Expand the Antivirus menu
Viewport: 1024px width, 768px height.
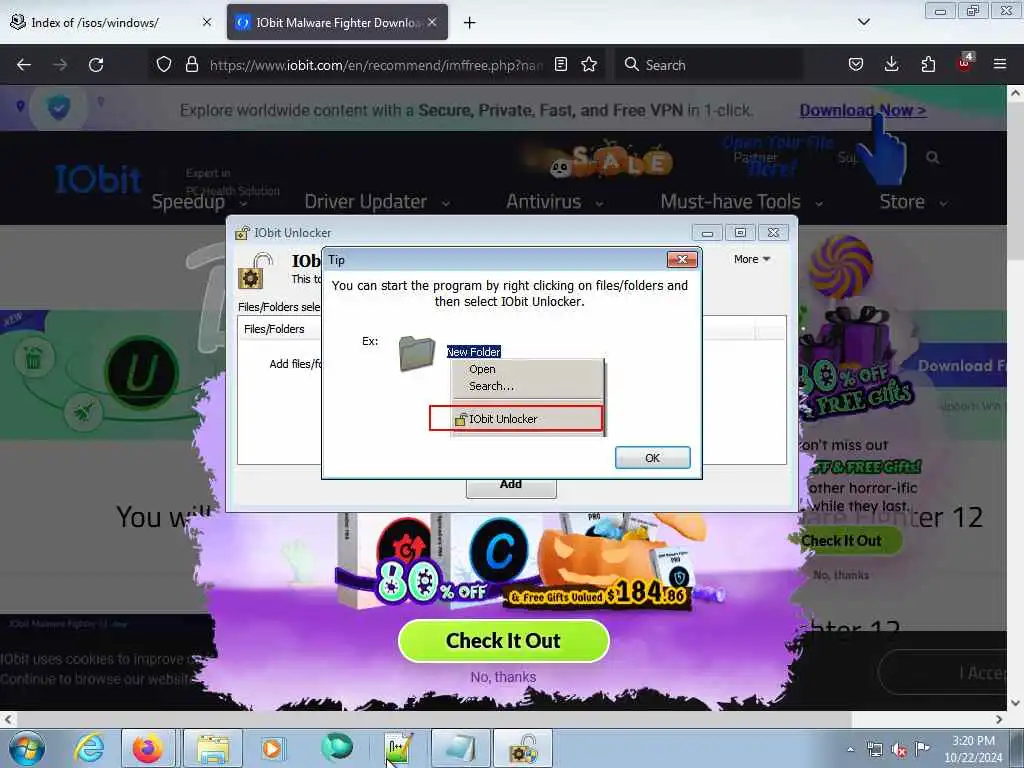554,202
